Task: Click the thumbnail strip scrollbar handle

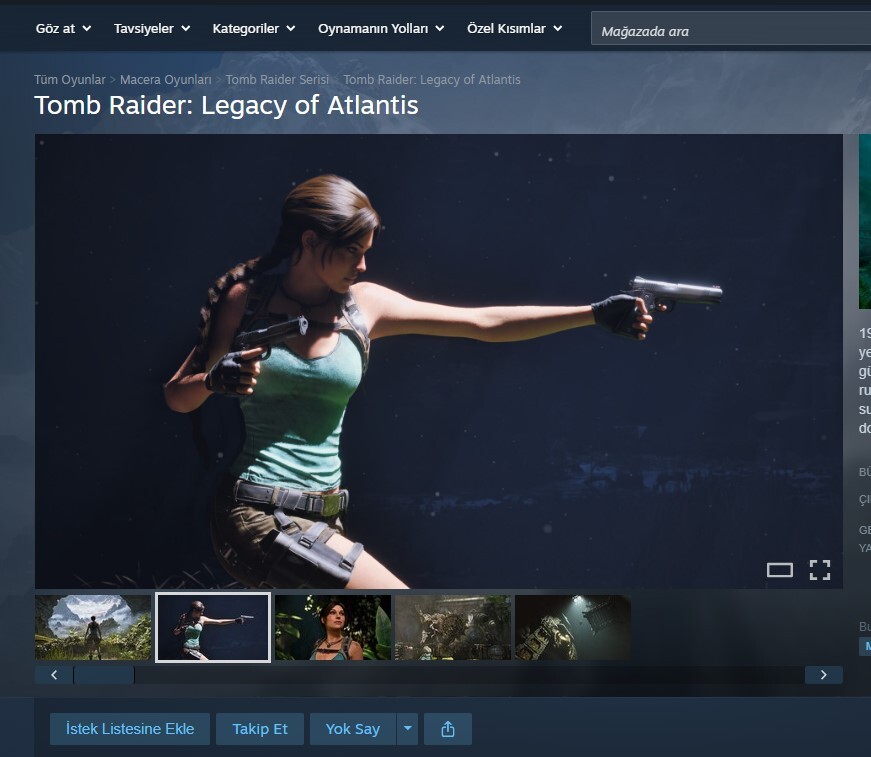Action: 104,675
